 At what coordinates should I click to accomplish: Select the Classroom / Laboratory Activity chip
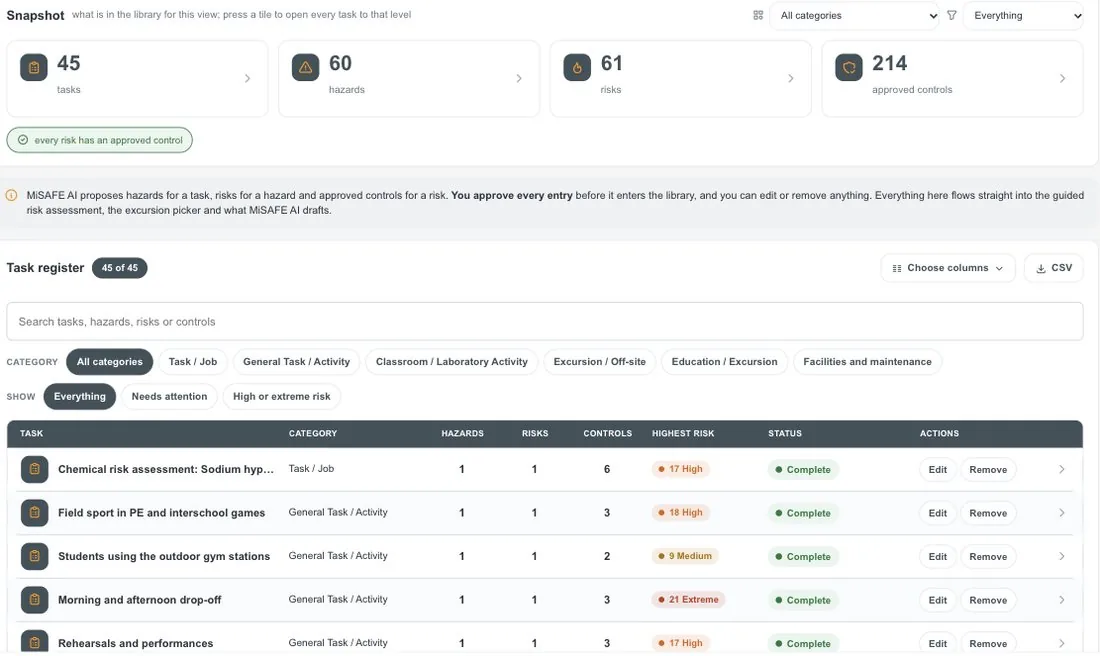[x=452, y=362]
